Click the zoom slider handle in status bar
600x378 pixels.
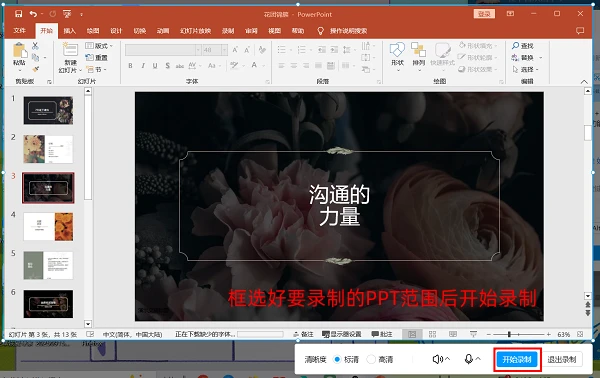click(509, 334)
